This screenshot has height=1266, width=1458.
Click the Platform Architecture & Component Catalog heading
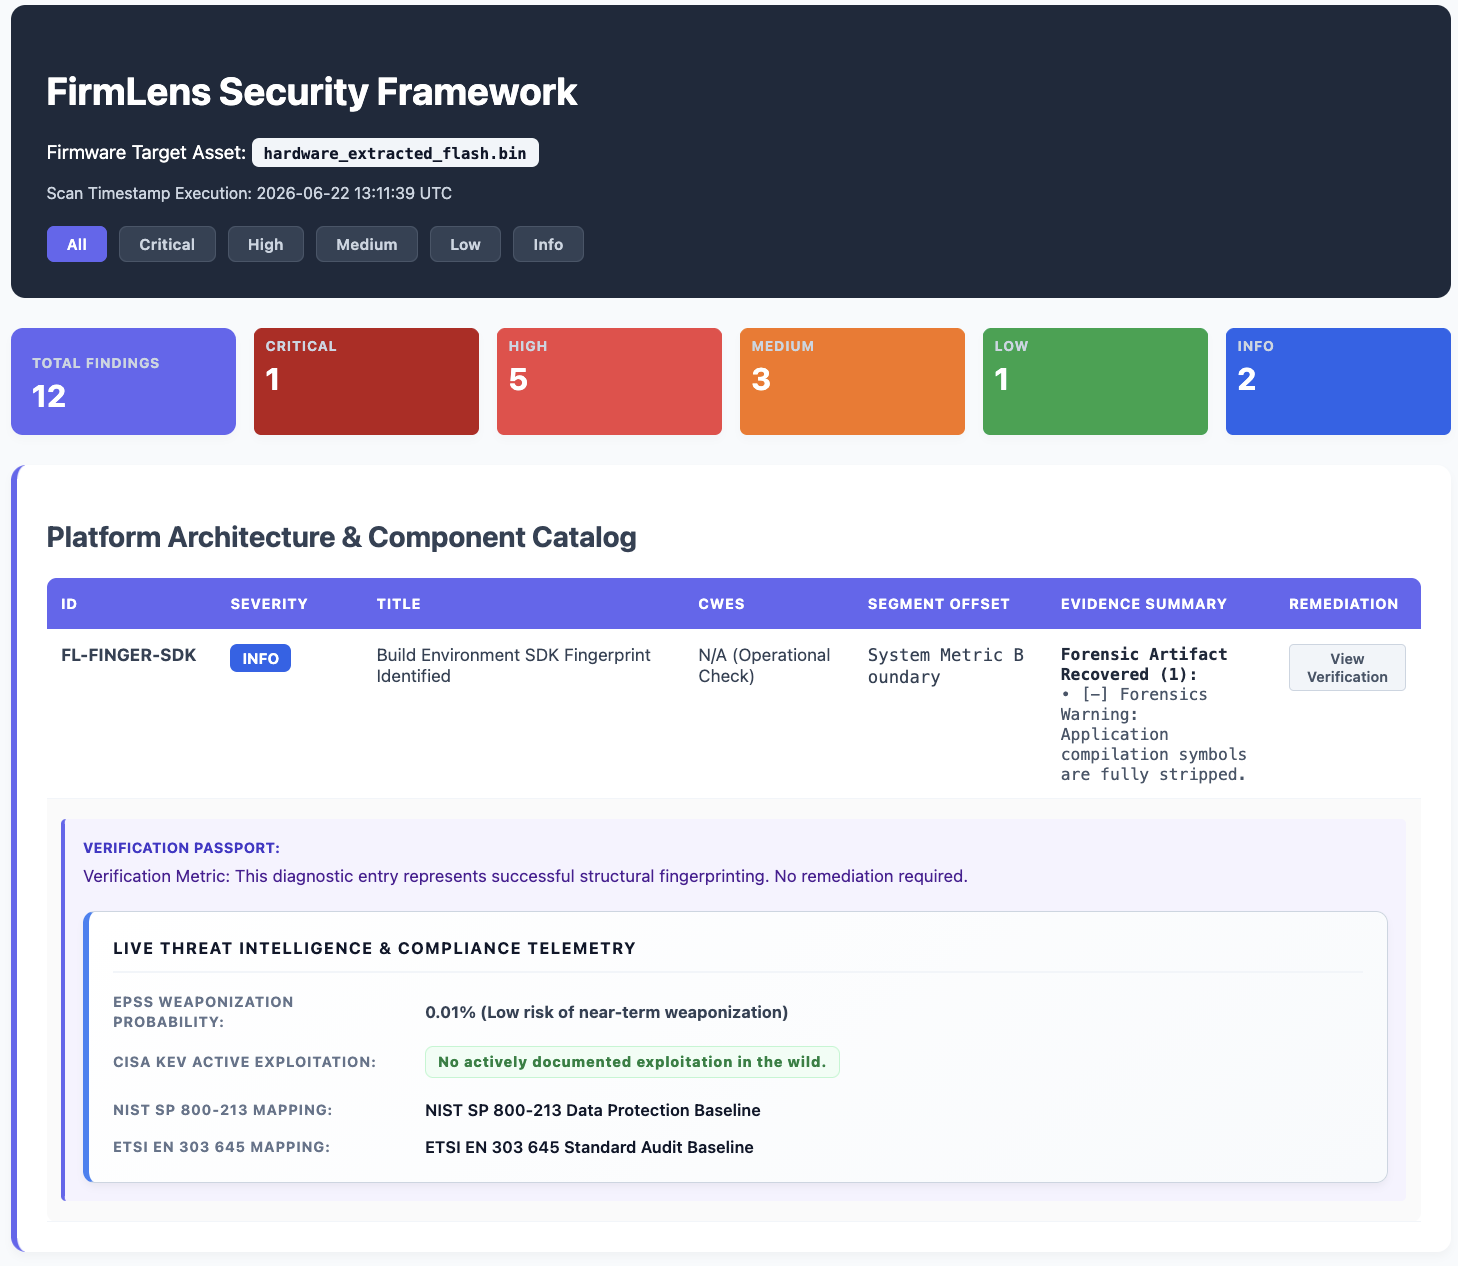pyautogui.click(x=341, y=537)
